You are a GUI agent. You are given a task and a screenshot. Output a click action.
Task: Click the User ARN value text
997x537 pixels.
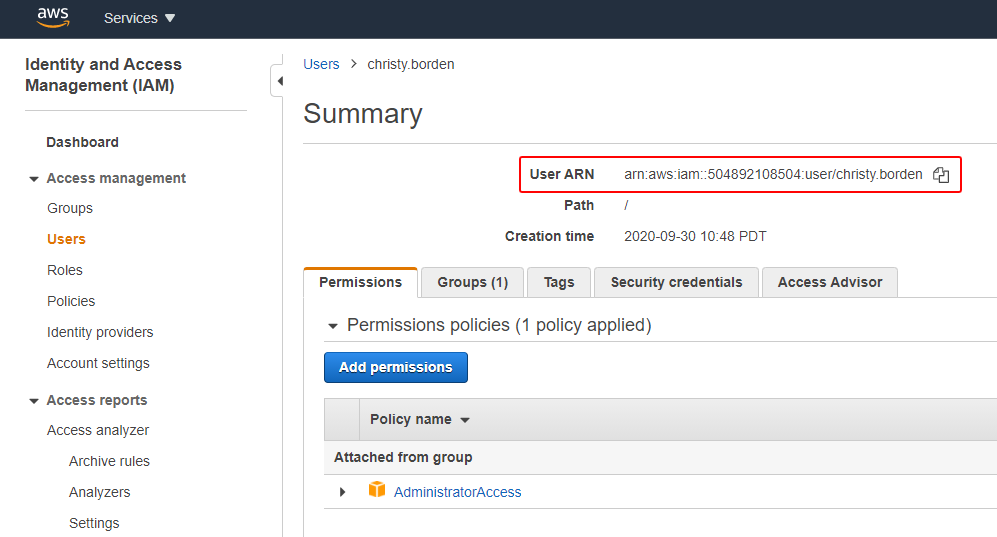773,175
